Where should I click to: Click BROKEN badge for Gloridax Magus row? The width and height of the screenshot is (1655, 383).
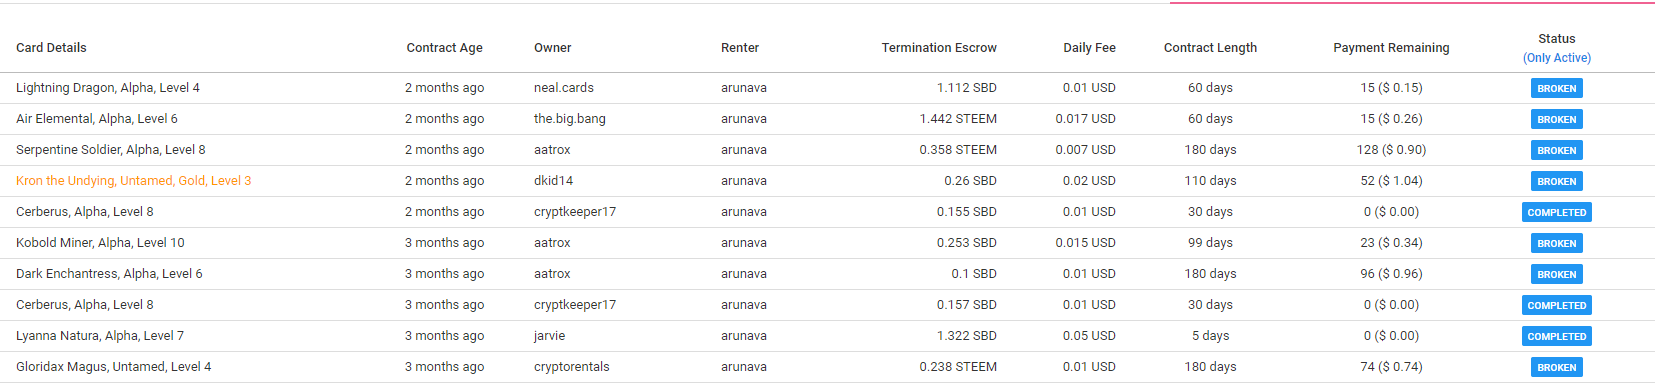(x=1556, y=367)
